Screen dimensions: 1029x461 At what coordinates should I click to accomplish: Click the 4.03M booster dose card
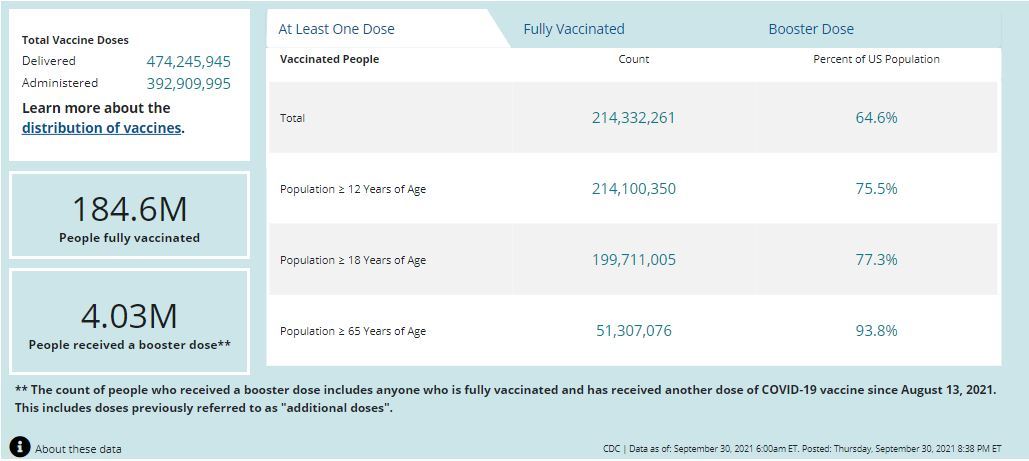(x=129, y=323)
